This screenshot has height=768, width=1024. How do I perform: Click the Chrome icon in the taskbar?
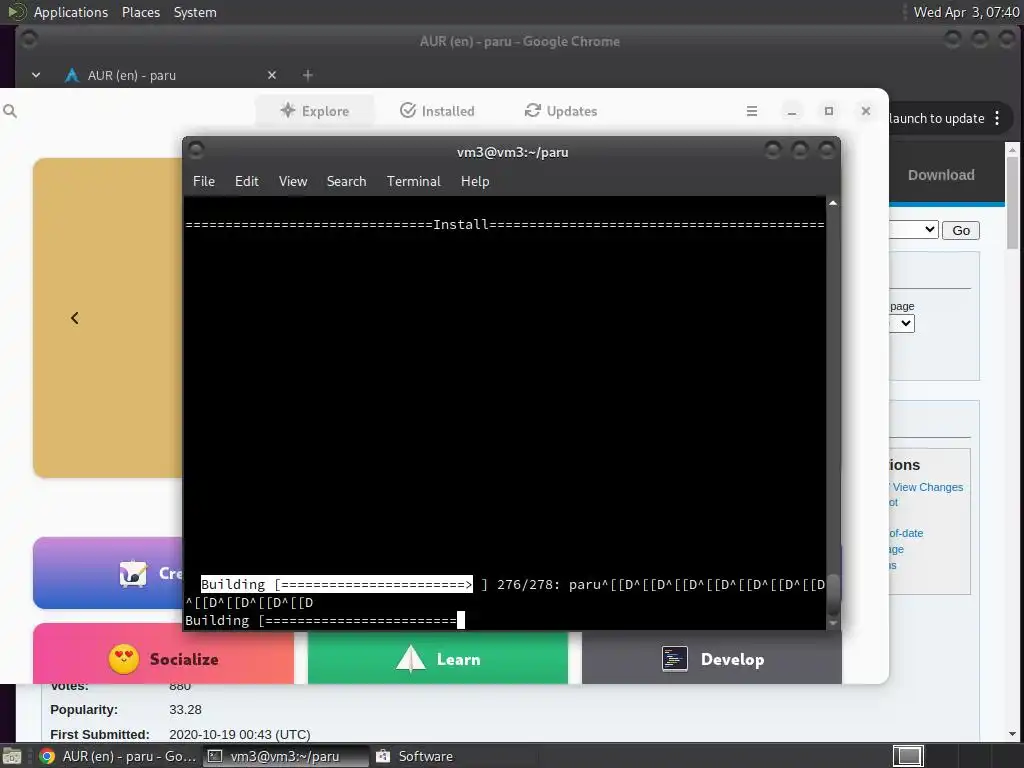click(47, 756)
